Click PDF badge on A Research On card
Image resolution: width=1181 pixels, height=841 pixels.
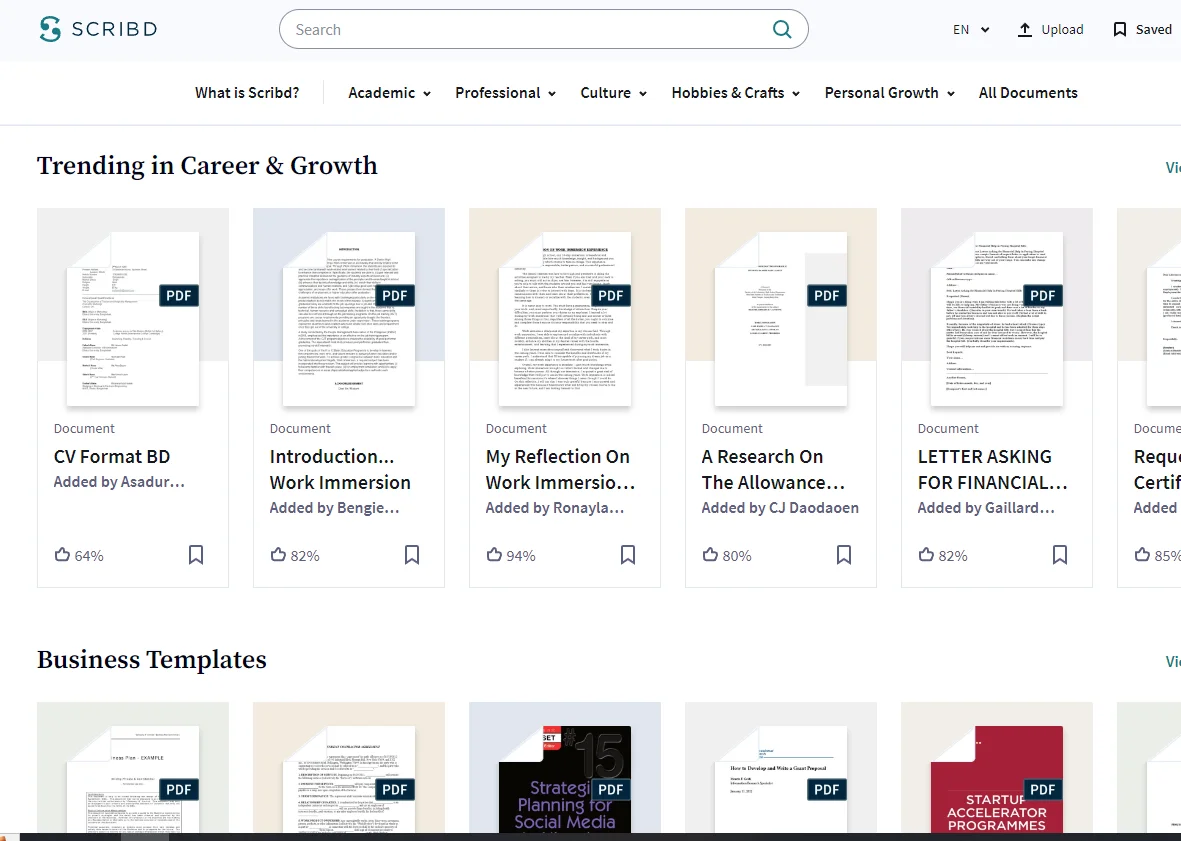(x=827, y=295)
